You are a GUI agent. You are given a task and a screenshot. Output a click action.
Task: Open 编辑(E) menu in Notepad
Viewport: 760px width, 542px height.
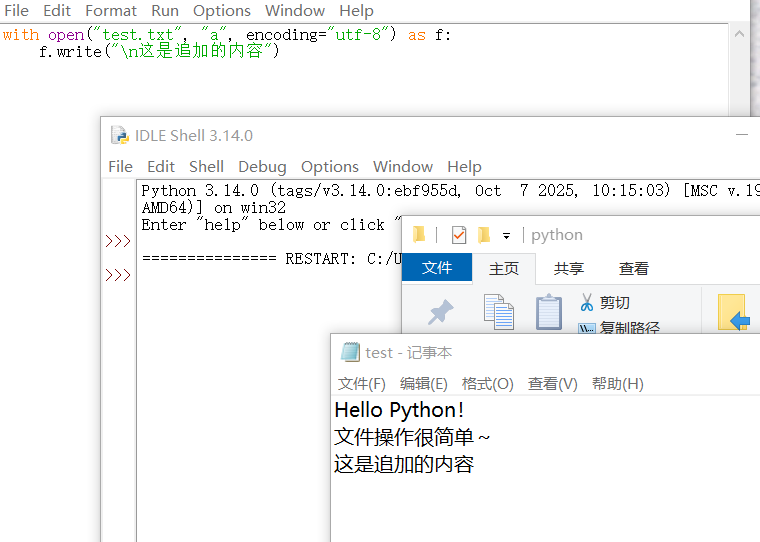pyautogui.click(x=424, y=384)
